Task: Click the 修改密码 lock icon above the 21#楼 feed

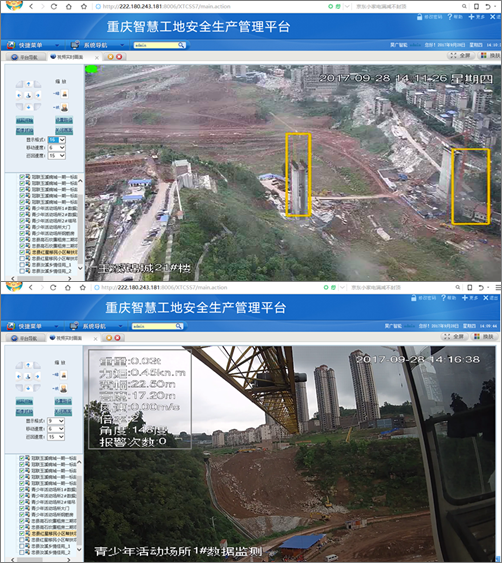Action: 419,17
